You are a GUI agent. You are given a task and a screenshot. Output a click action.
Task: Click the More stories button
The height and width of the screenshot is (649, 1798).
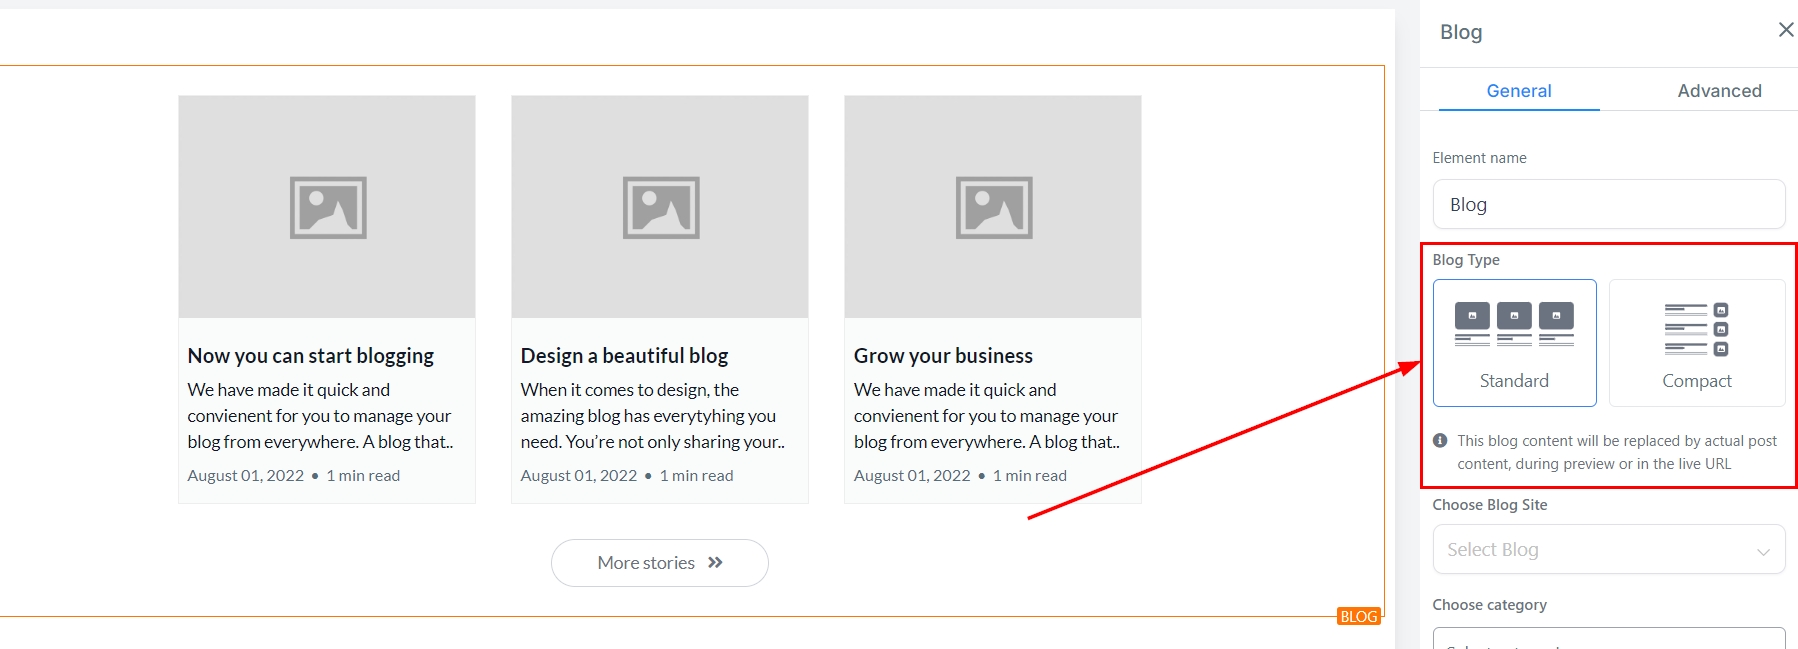click(x=659, y=563)
